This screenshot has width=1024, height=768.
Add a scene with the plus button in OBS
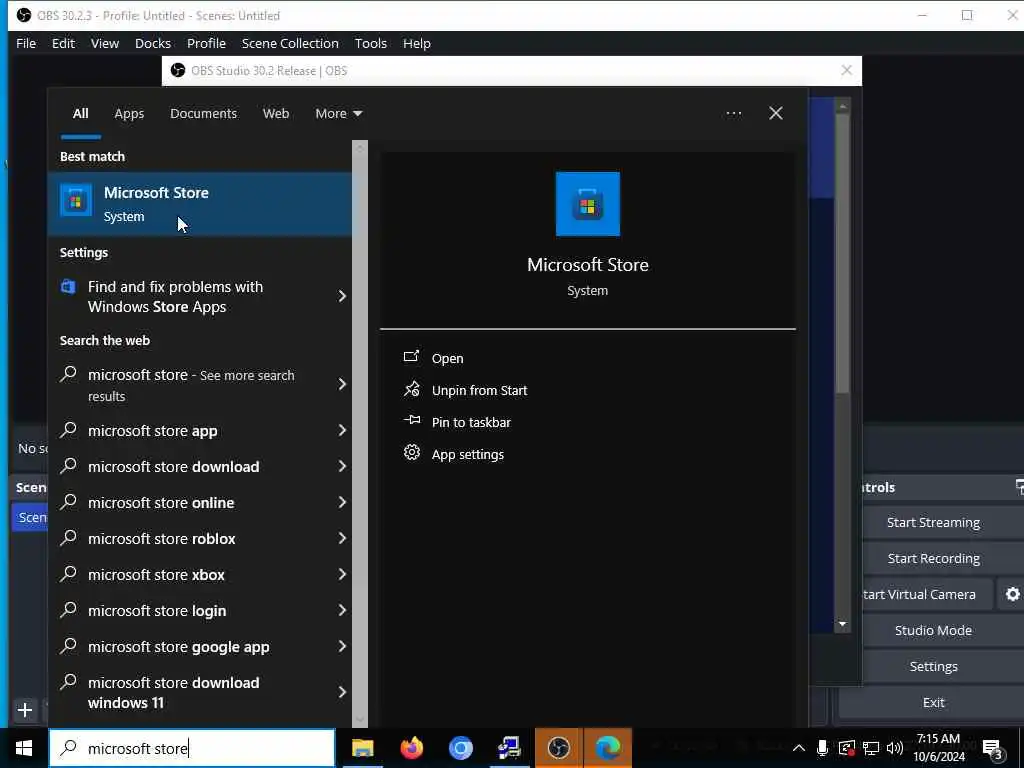pyautogui.click(x=25, y=710)
